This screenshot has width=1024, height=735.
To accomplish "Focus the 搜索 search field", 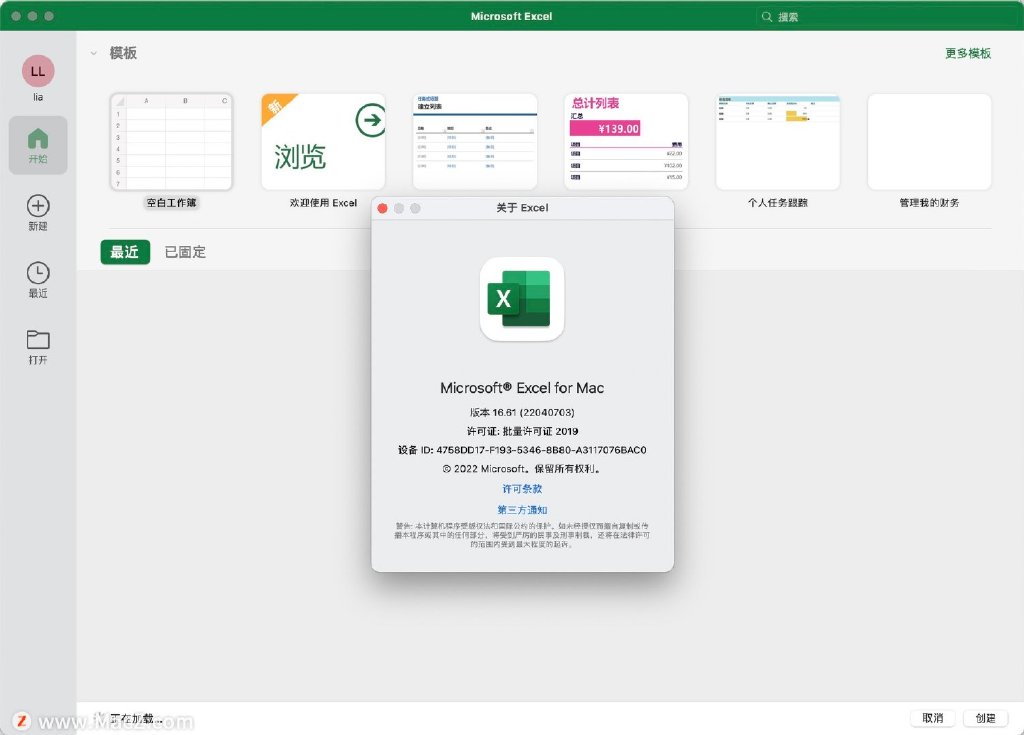I will coord(885,16).
